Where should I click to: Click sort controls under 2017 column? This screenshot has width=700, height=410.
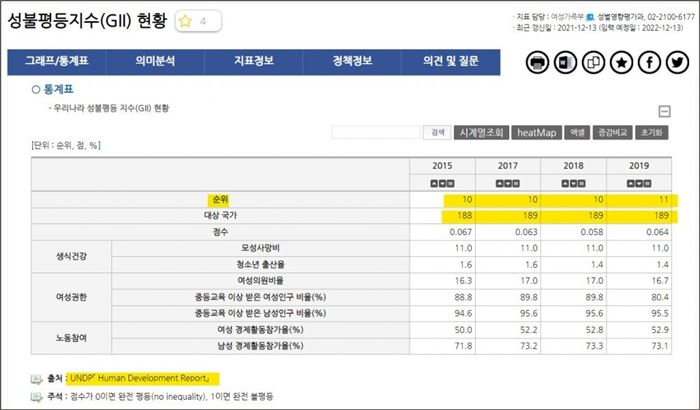click(508, 182)
